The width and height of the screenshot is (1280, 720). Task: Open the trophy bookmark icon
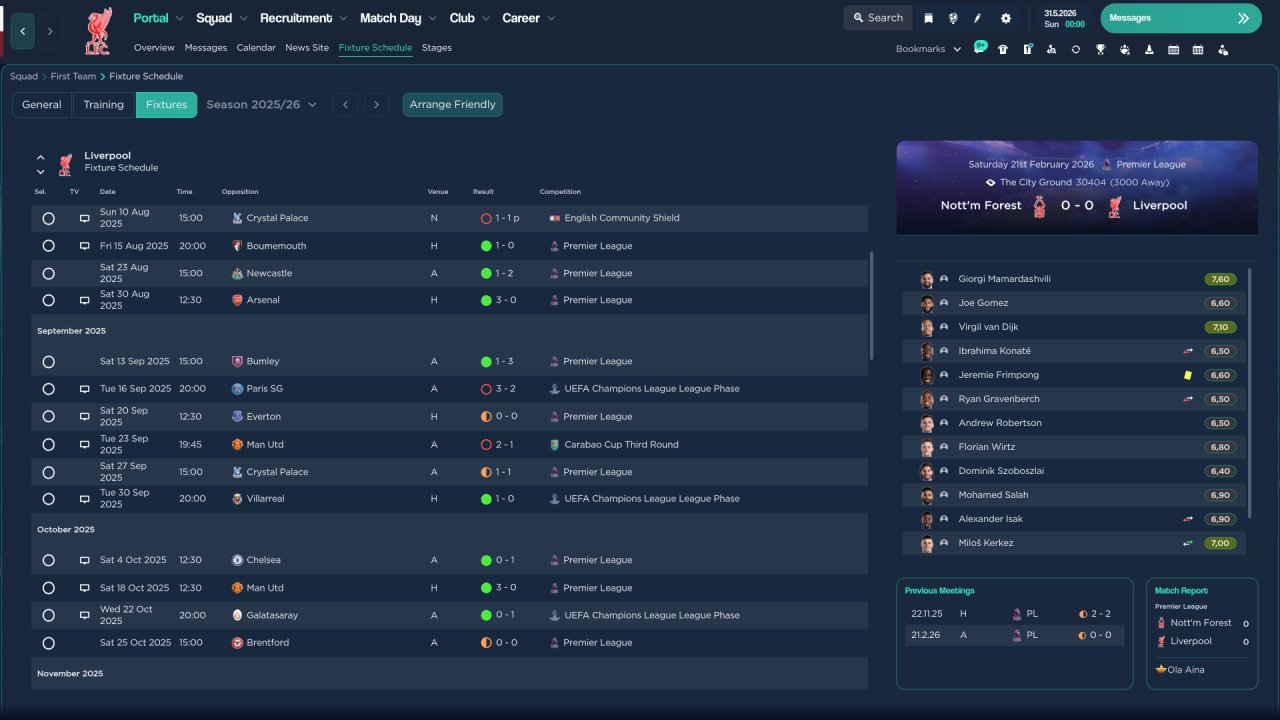[x=1100, y=49]
